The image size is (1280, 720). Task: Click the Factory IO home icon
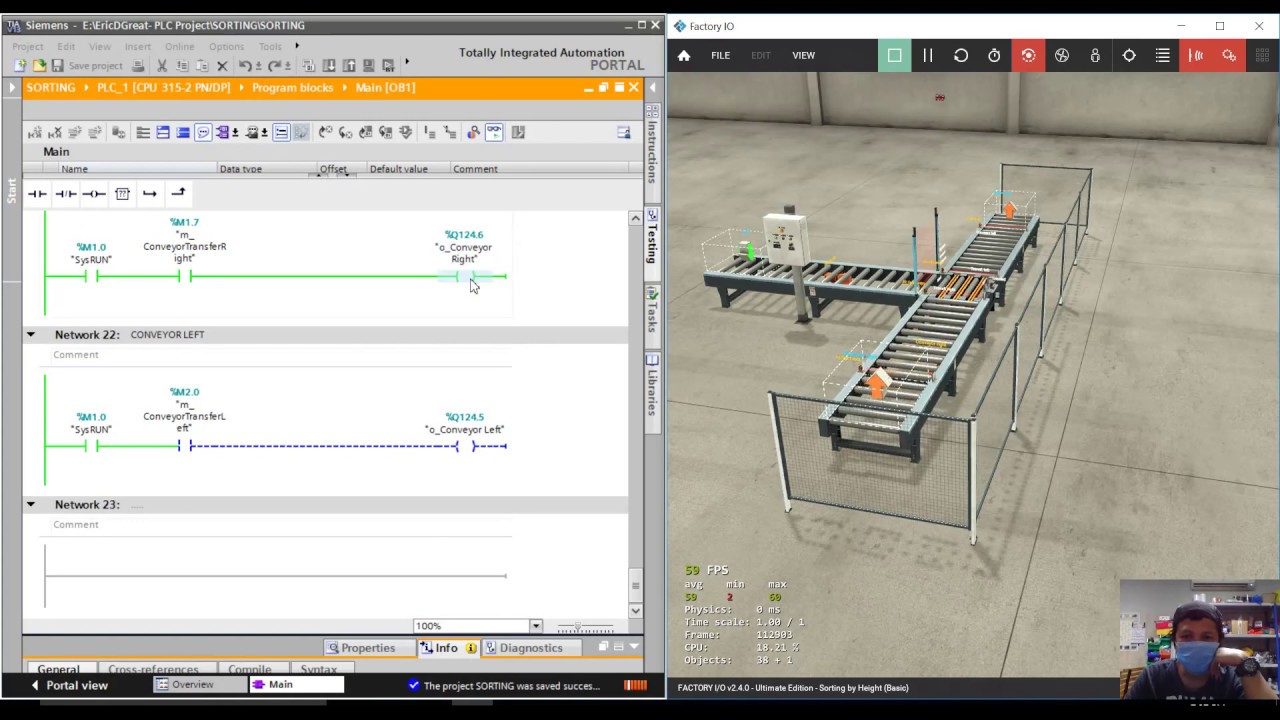click(x=684, y=55)
